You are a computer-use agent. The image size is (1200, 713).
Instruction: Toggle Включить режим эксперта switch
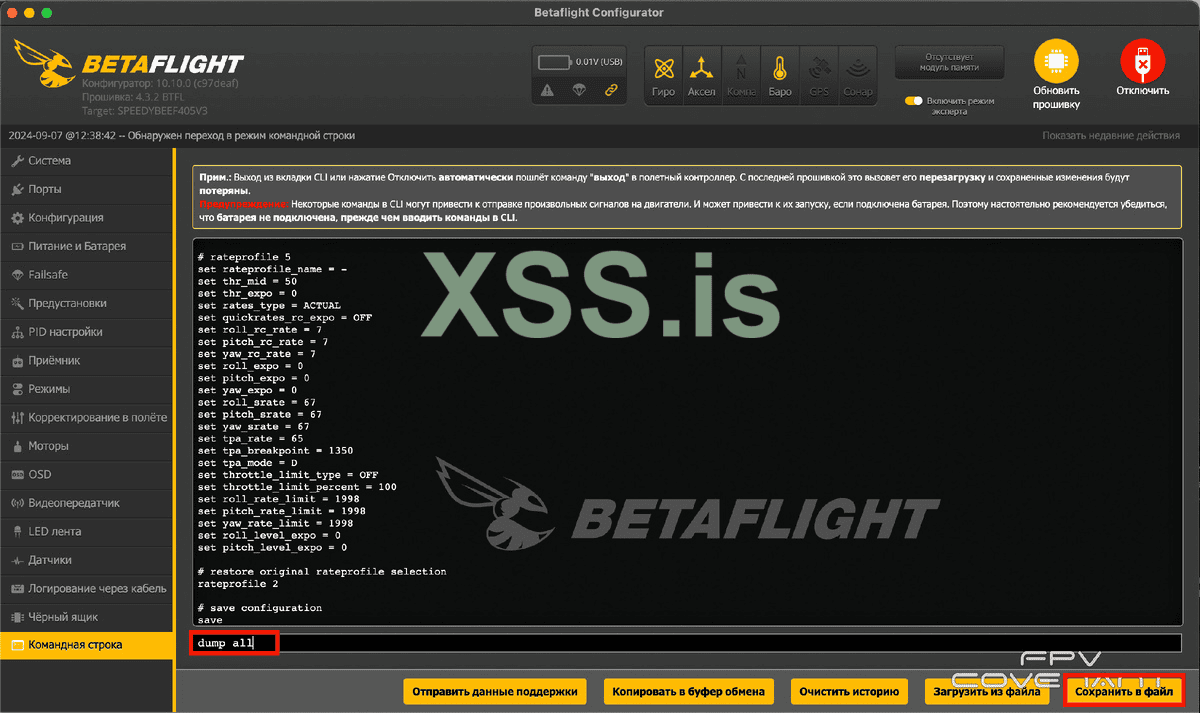pyautogui.click(x=912, y=101)
